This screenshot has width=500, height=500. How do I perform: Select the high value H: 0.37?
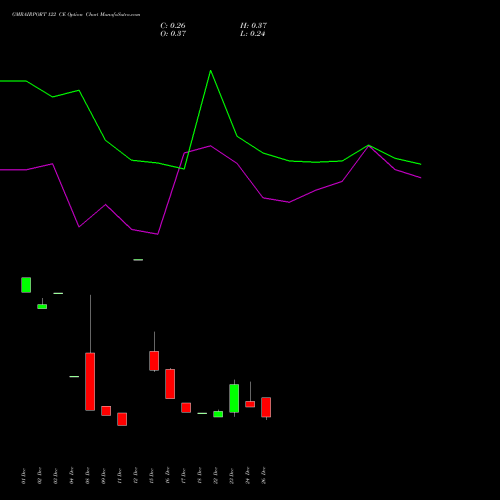pyautogui.click(x=253, y=26)
